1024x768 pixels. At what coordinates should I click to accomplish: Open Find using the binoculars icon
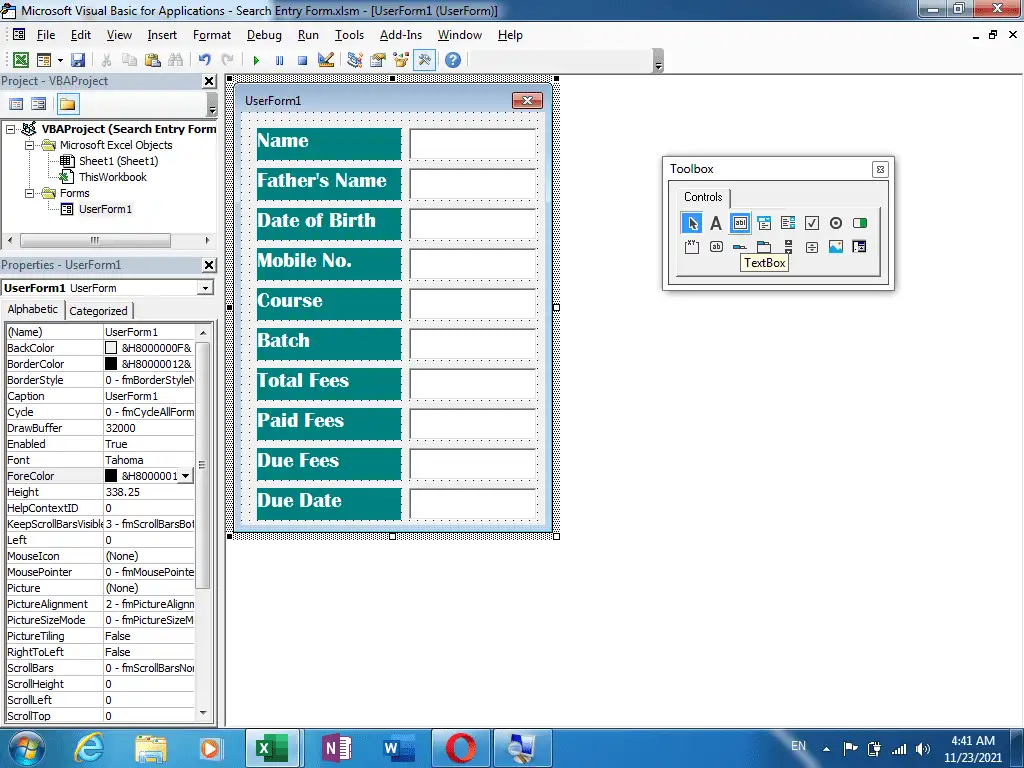tap(175, 60)
